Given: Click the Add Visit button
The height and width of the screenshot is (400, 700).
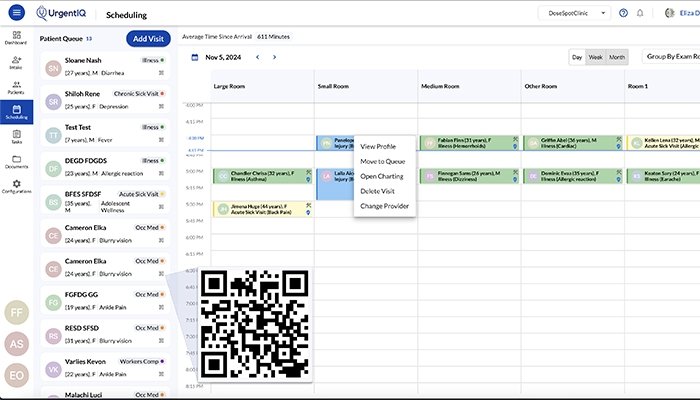Looking at the screenshot, I should pos(148,39).
